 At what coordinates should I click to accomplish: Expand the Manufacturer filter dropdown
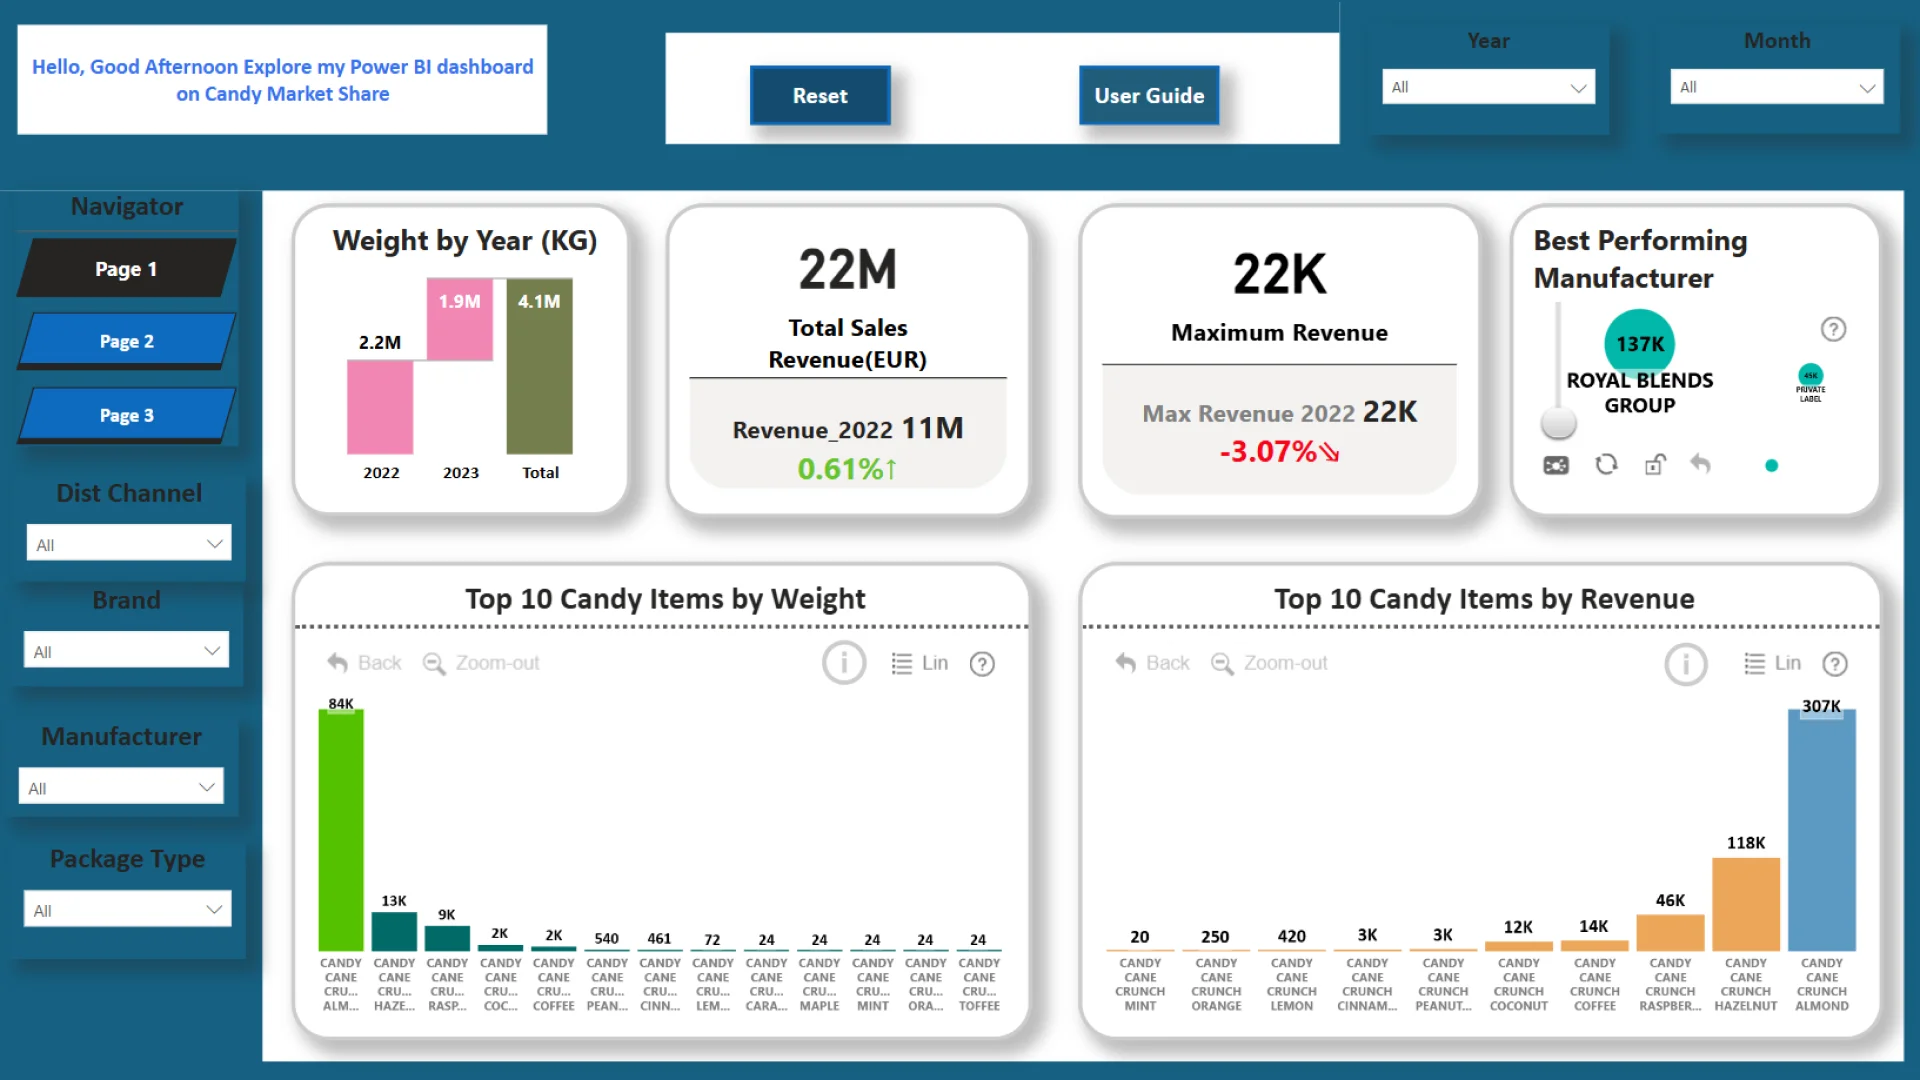121,787
